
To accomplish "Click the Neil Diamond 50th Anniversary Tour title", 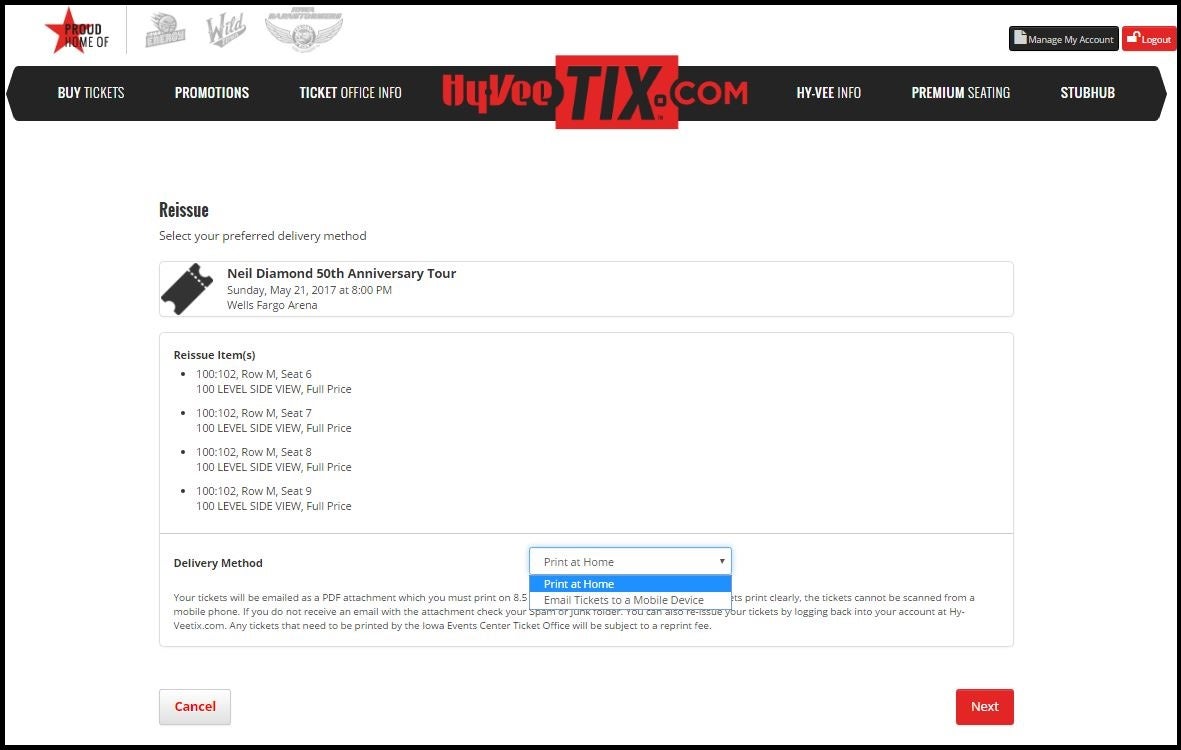I will (x=341, y=273).
